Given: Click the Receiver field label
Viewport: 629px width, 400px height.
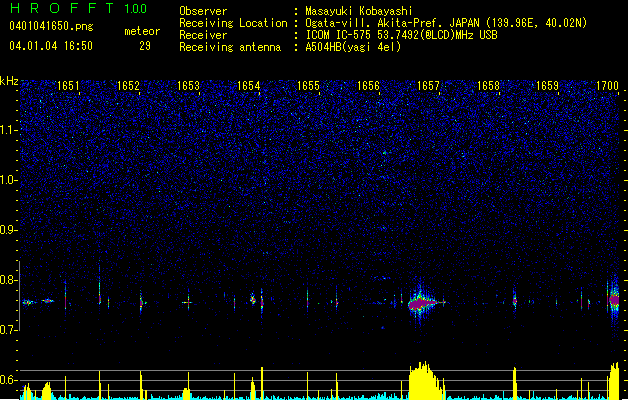Looking at the screenshot, I should (x=203, y=35).
